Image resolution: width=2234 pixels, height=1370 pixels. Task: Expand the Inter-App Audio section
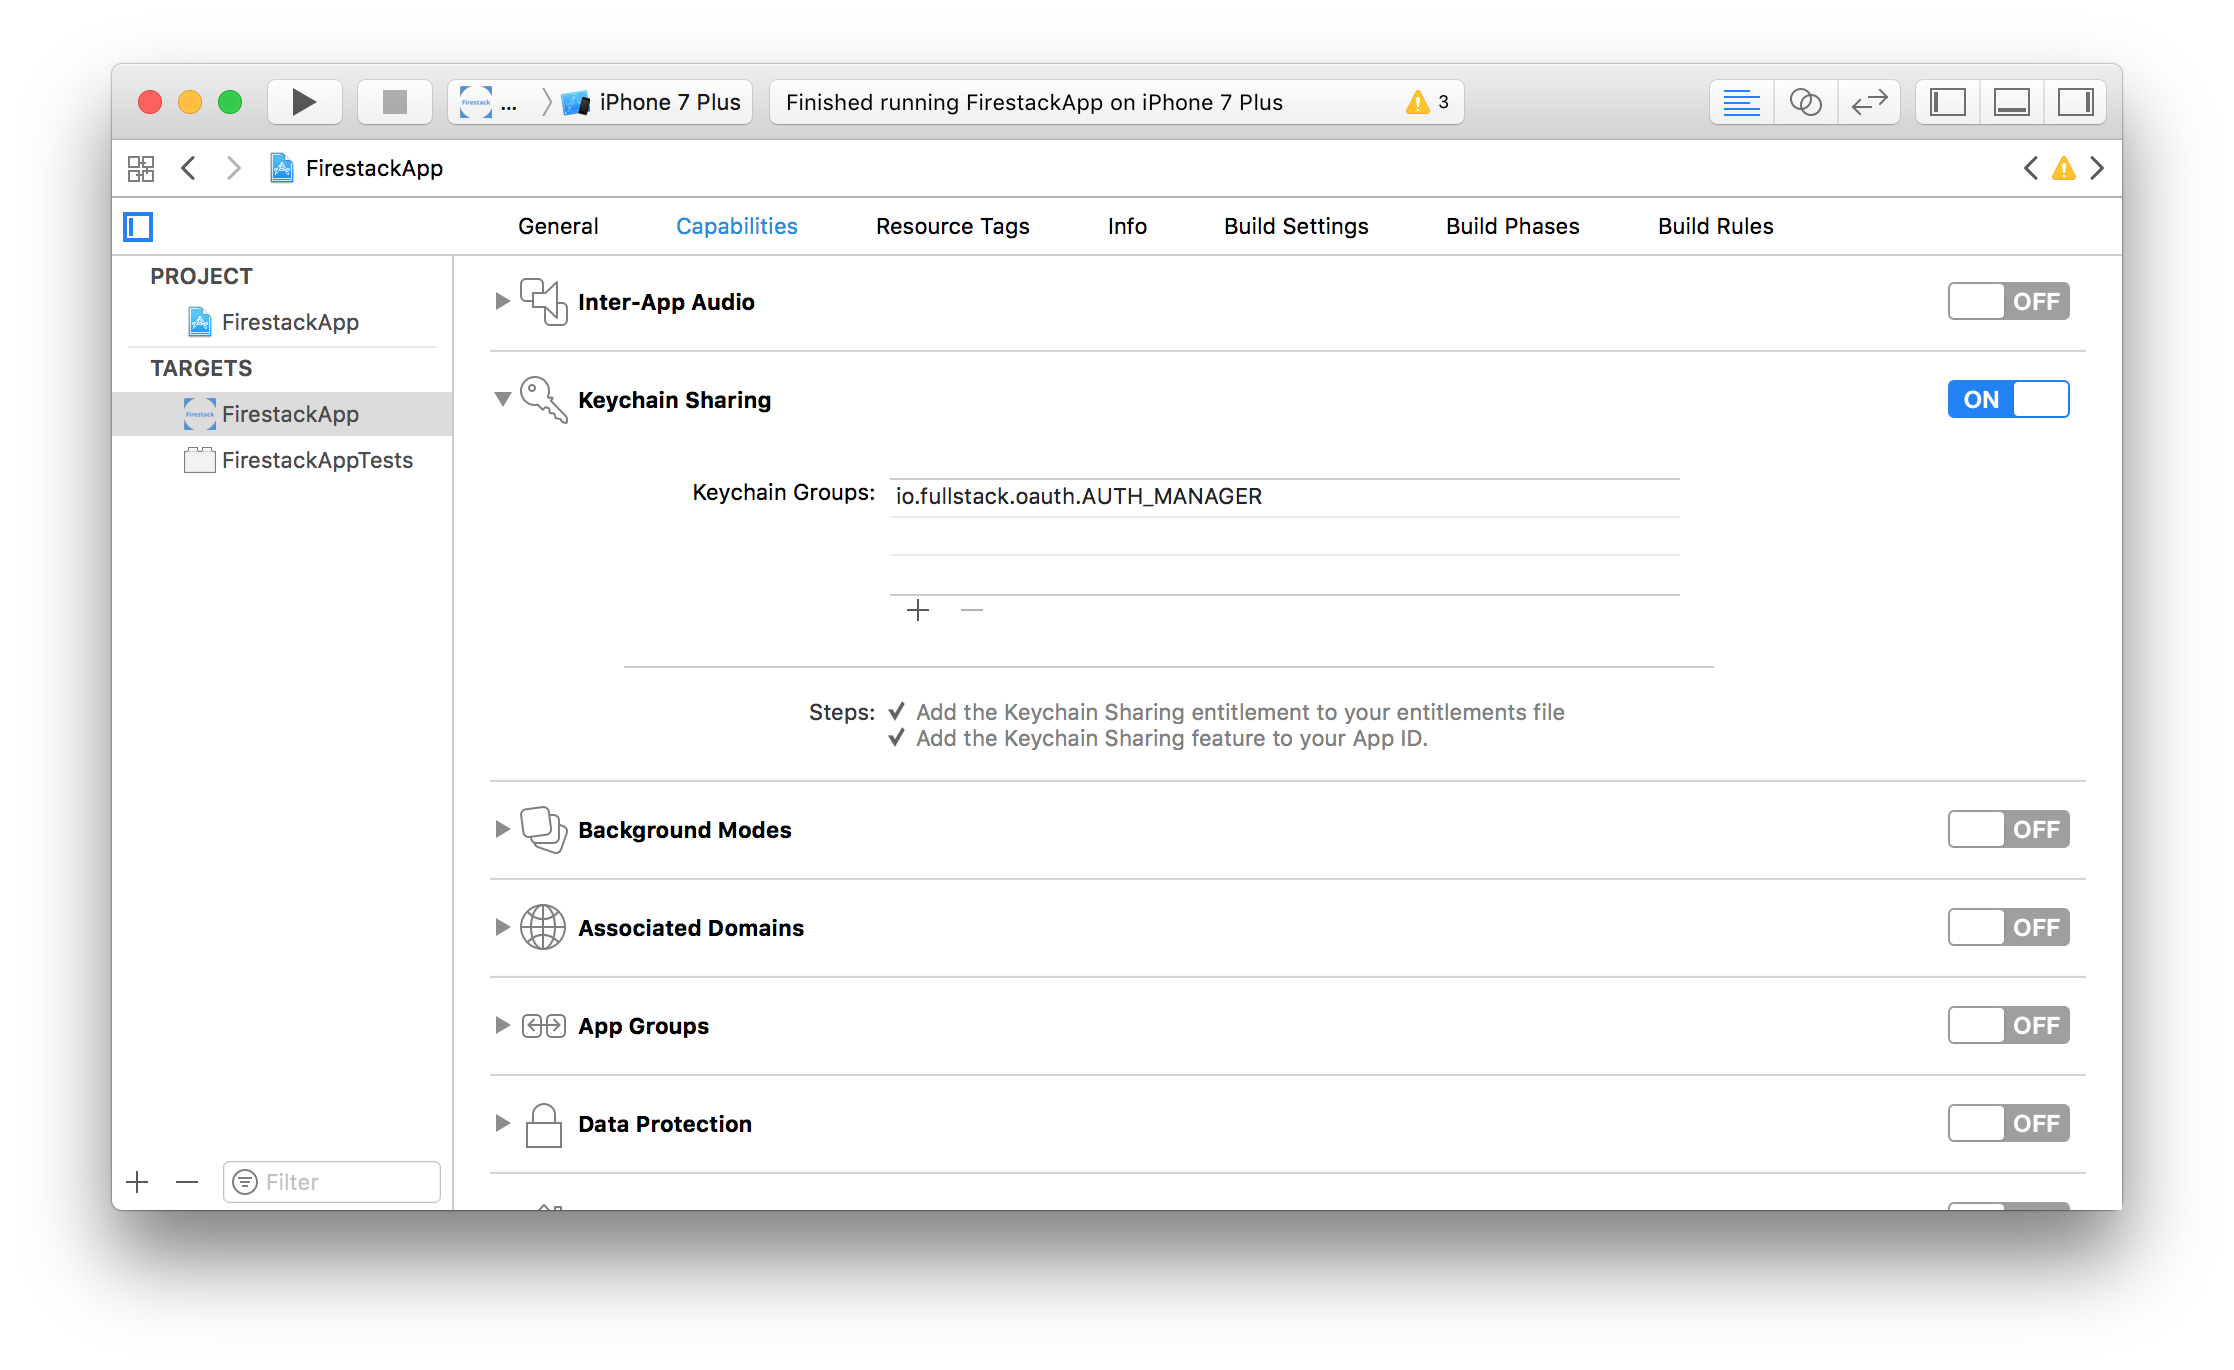[503, 301]
